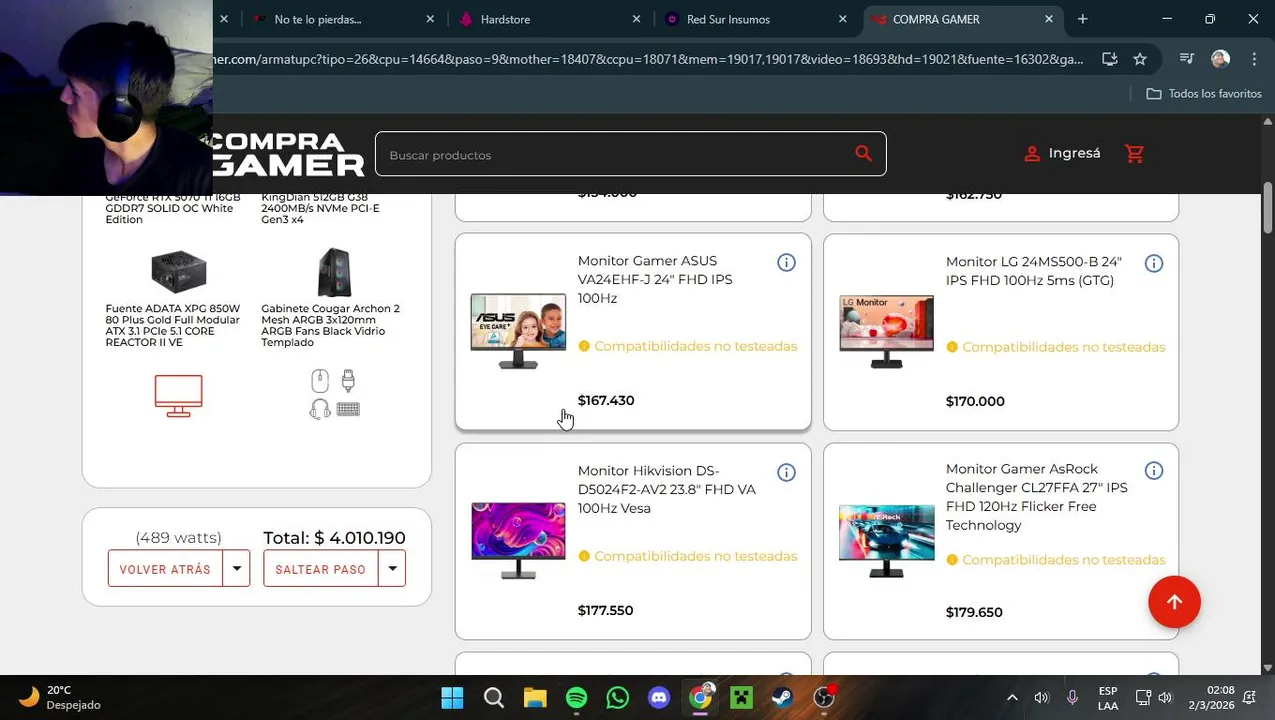The width and height of the screenshot is (1275, 720).
Task: Click the VOLVER ATRÁS button
Action: (166, 568)
